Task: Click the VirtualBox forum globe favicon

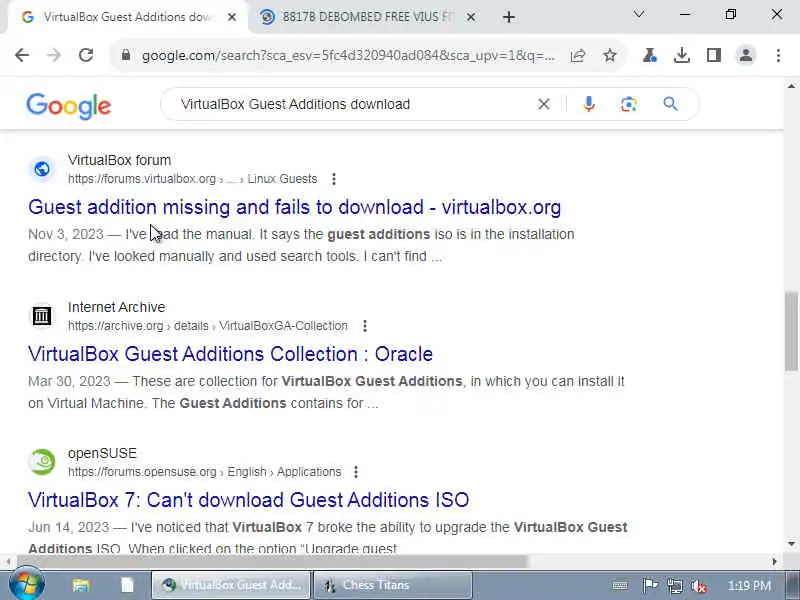Action: pyautogui.click(x=42, y=169)
